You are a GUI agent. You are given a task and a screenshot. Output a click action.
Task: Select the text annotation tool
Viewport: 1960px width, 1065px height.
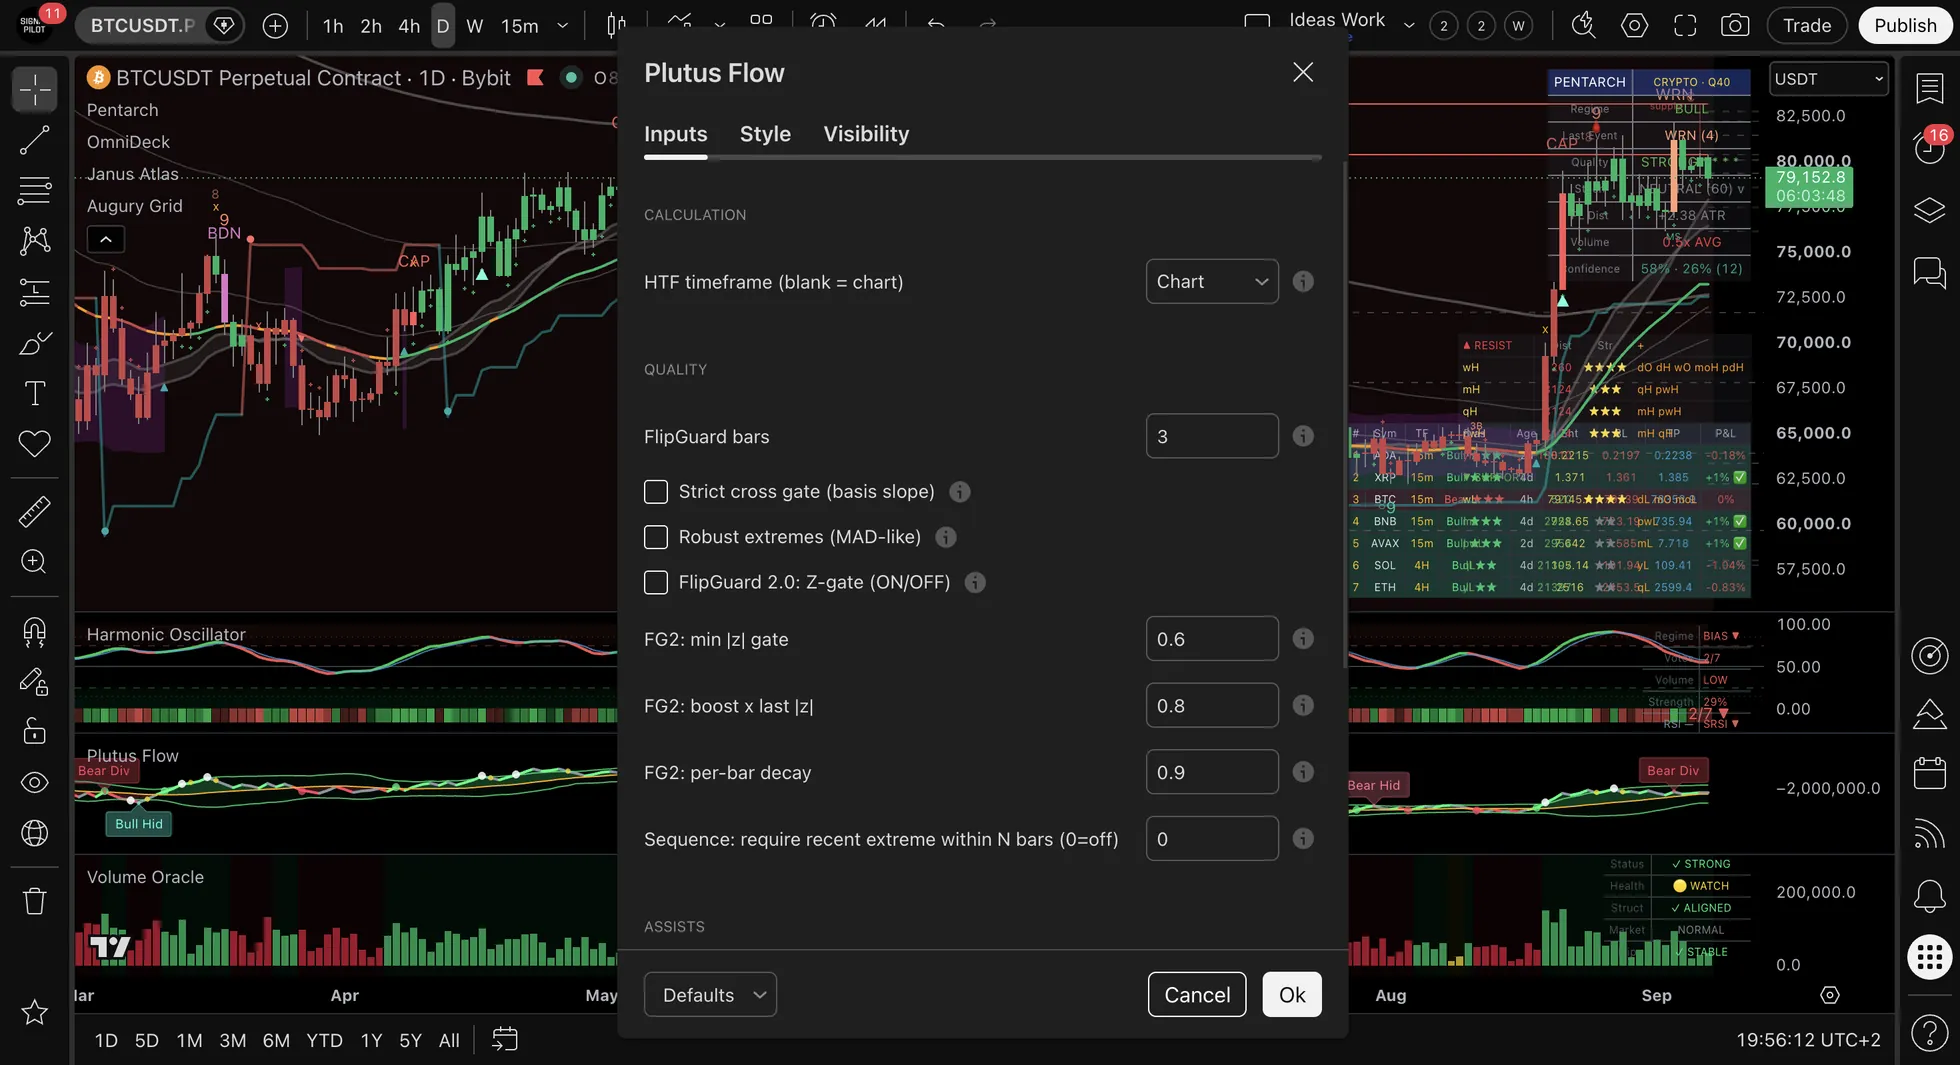point(35,393)
